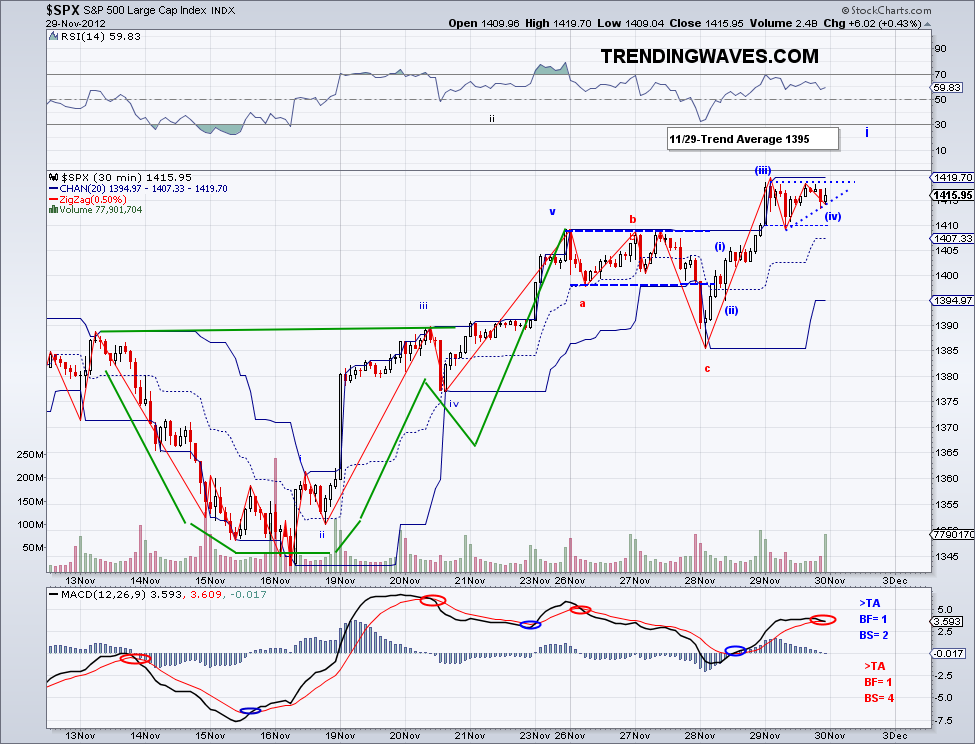Image resolution: width=975 pixels, height=744 pixels.
Task: Click the 1407.33 price-axis tag
Action: click(953, 238)
